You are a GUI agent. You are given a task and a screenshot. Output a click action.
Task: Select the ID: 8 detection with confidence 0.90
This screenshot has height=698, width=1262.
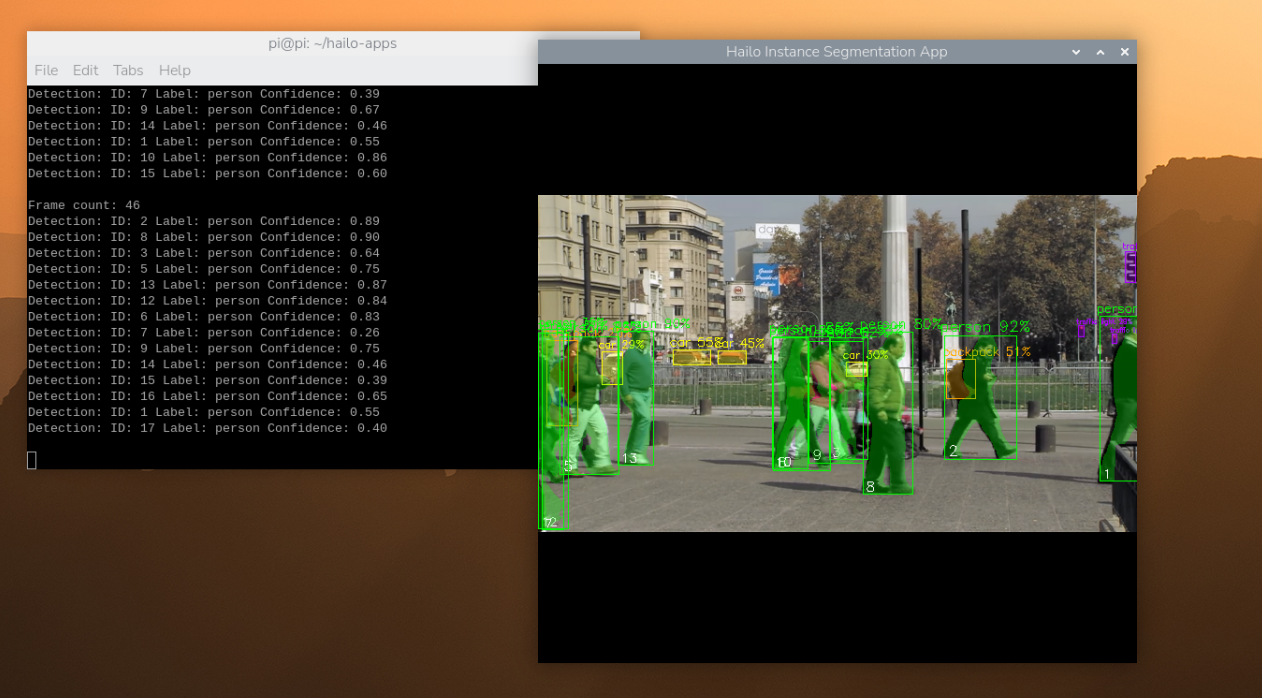204,237
